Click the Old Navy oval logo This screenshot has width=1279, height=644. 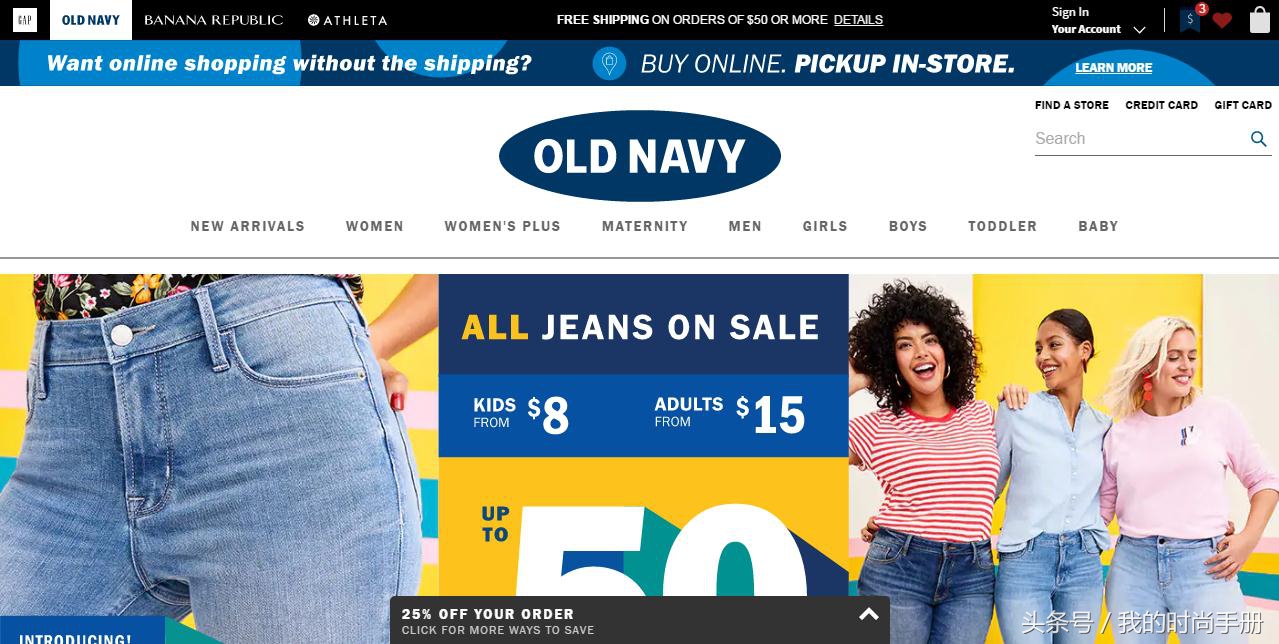click(x=640, y=156)
